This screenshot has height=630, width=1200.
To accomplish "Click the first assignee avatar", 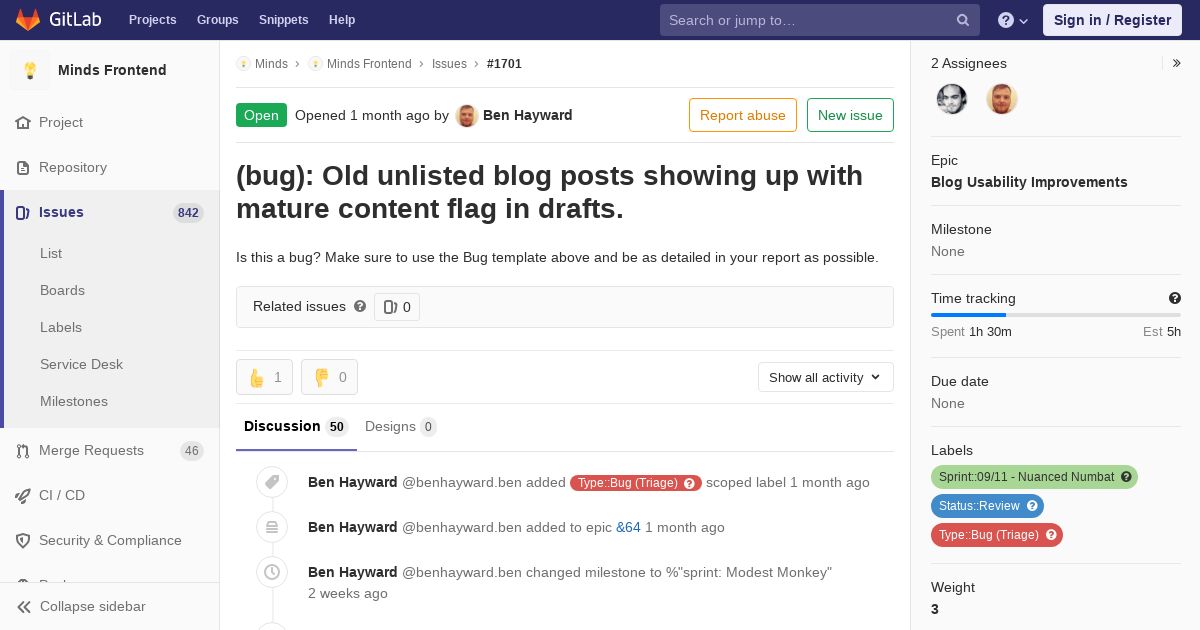I will coord(952,98).
